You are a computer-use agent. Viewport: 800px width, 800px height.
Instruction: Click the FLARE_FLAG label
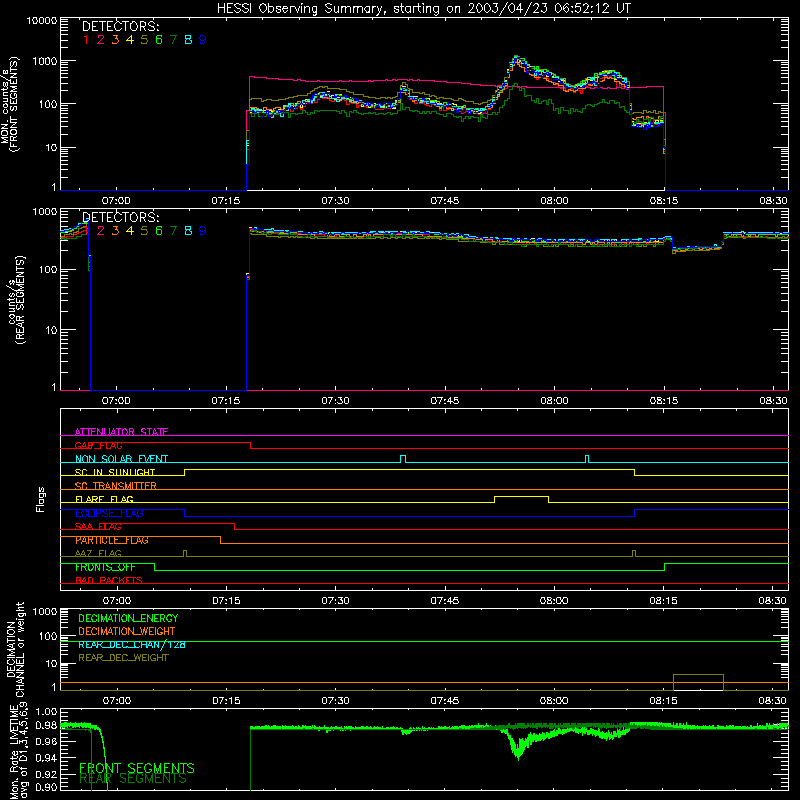(x=104, y=499)
